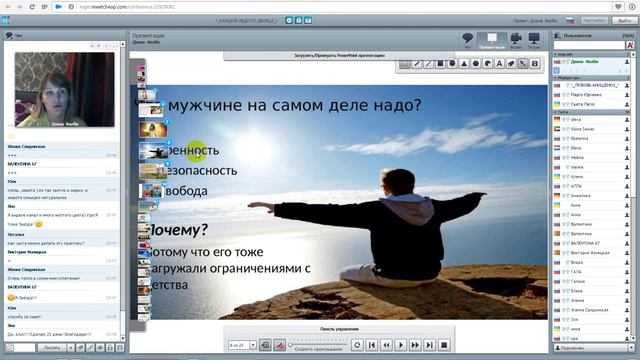The image size is (640, 360).
Task: Select user 'ГАЛА' in the users list
Action: (x=592, y=272)
